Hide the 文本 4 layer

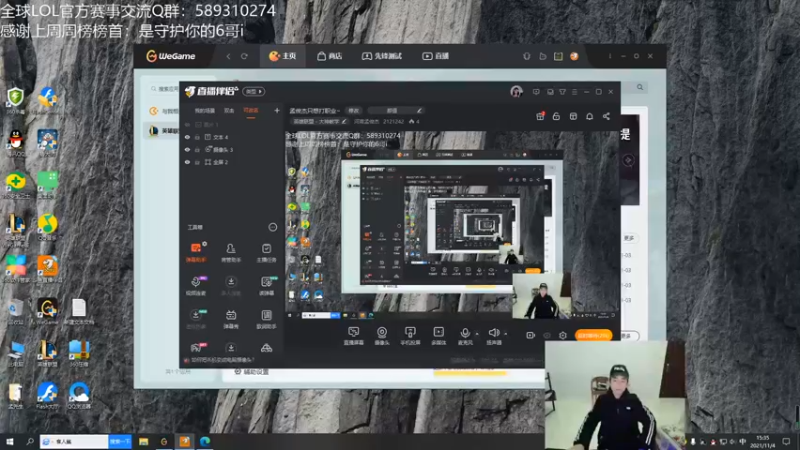pyautogui.click(x=187, y=137)
